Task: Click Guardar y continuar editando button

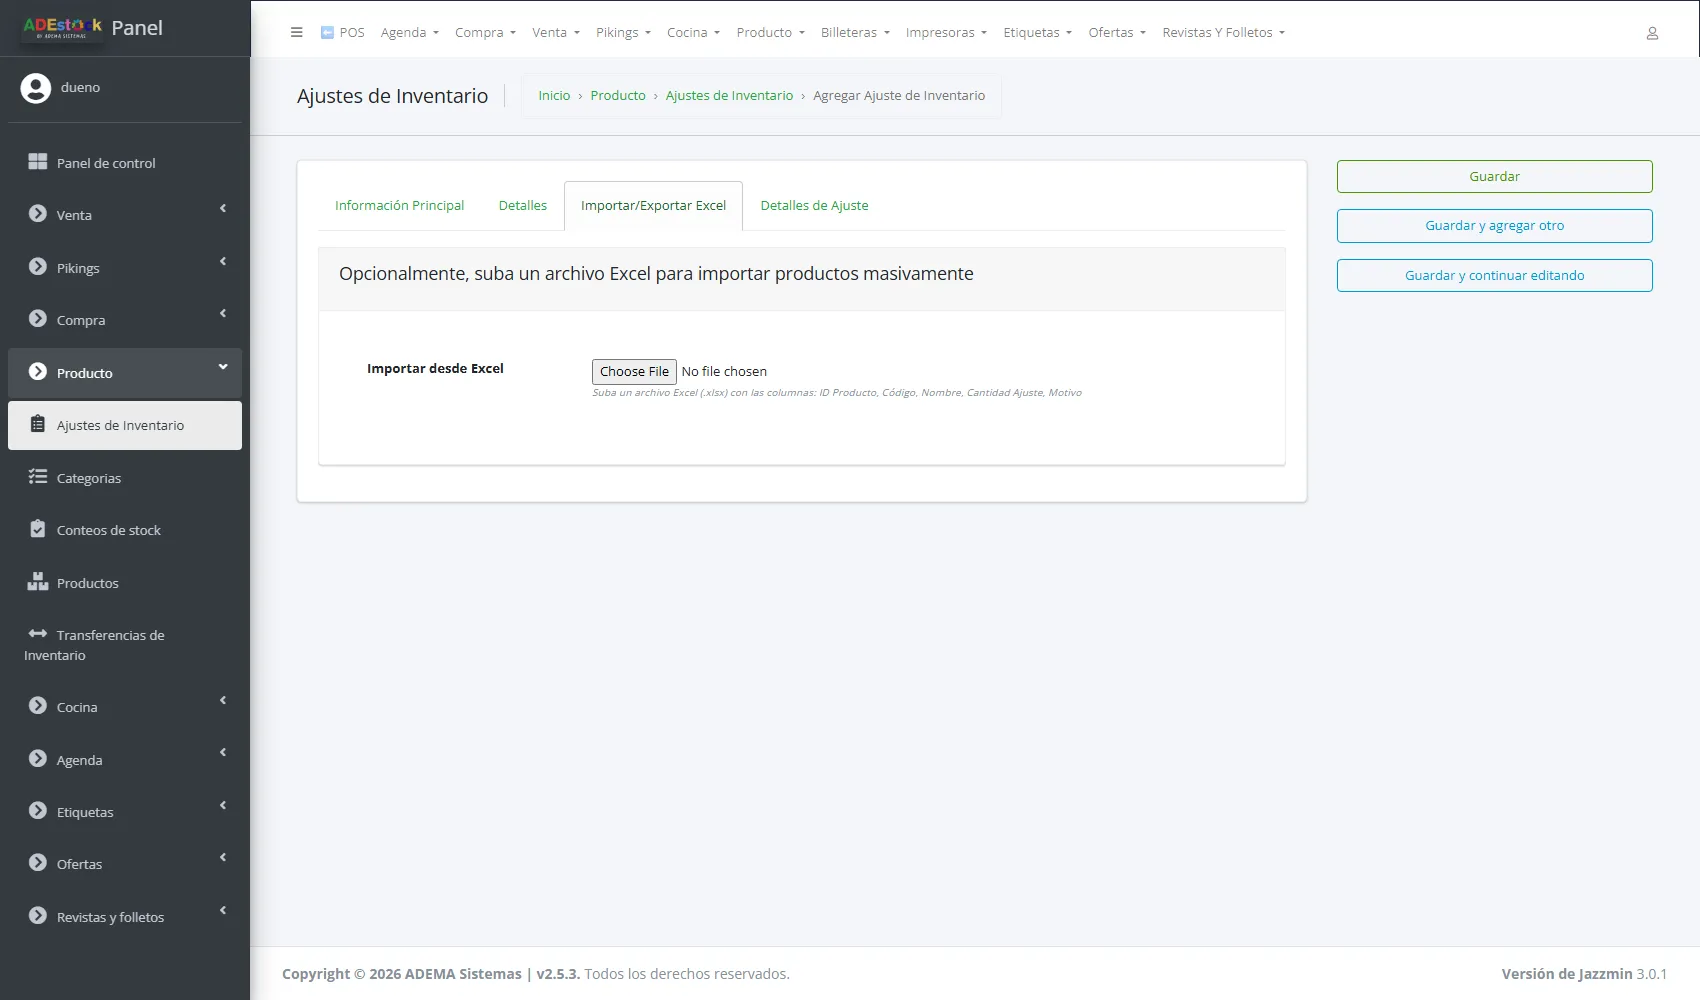Action: [1494, 276]
